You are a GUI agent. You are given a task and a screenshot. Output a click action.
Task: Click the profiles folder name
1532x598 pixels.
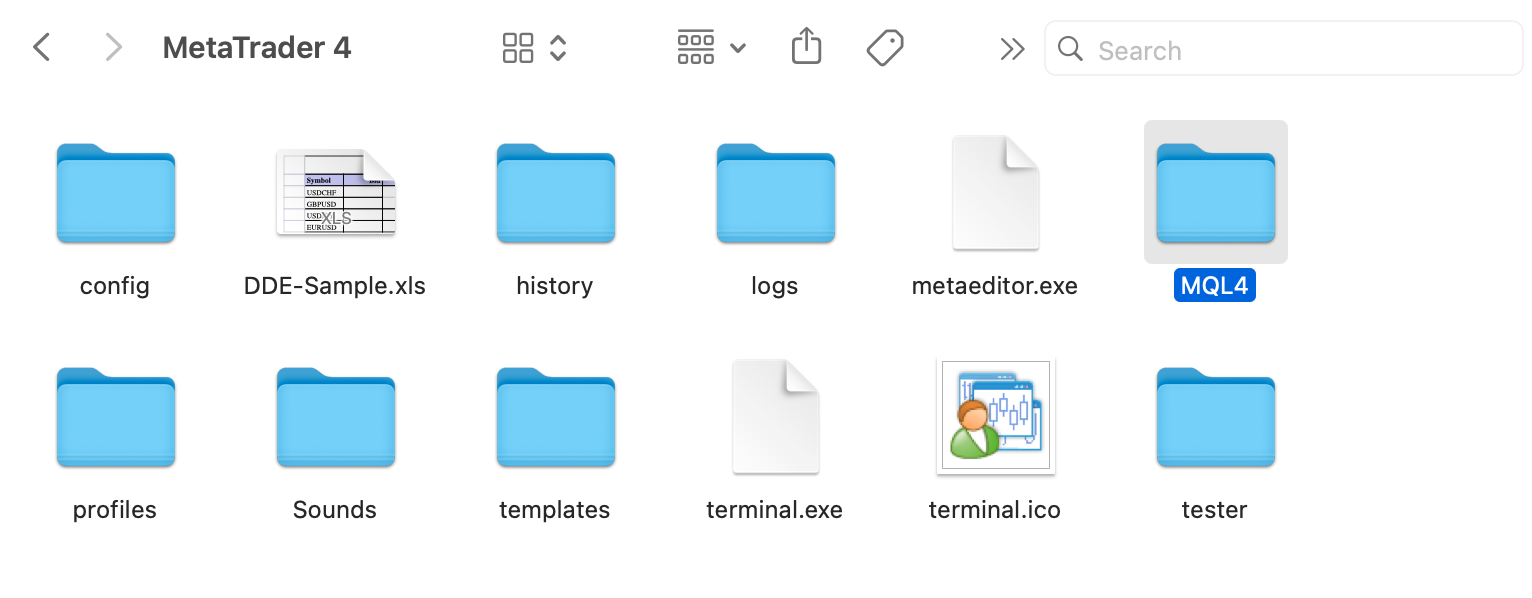(115, 510)
